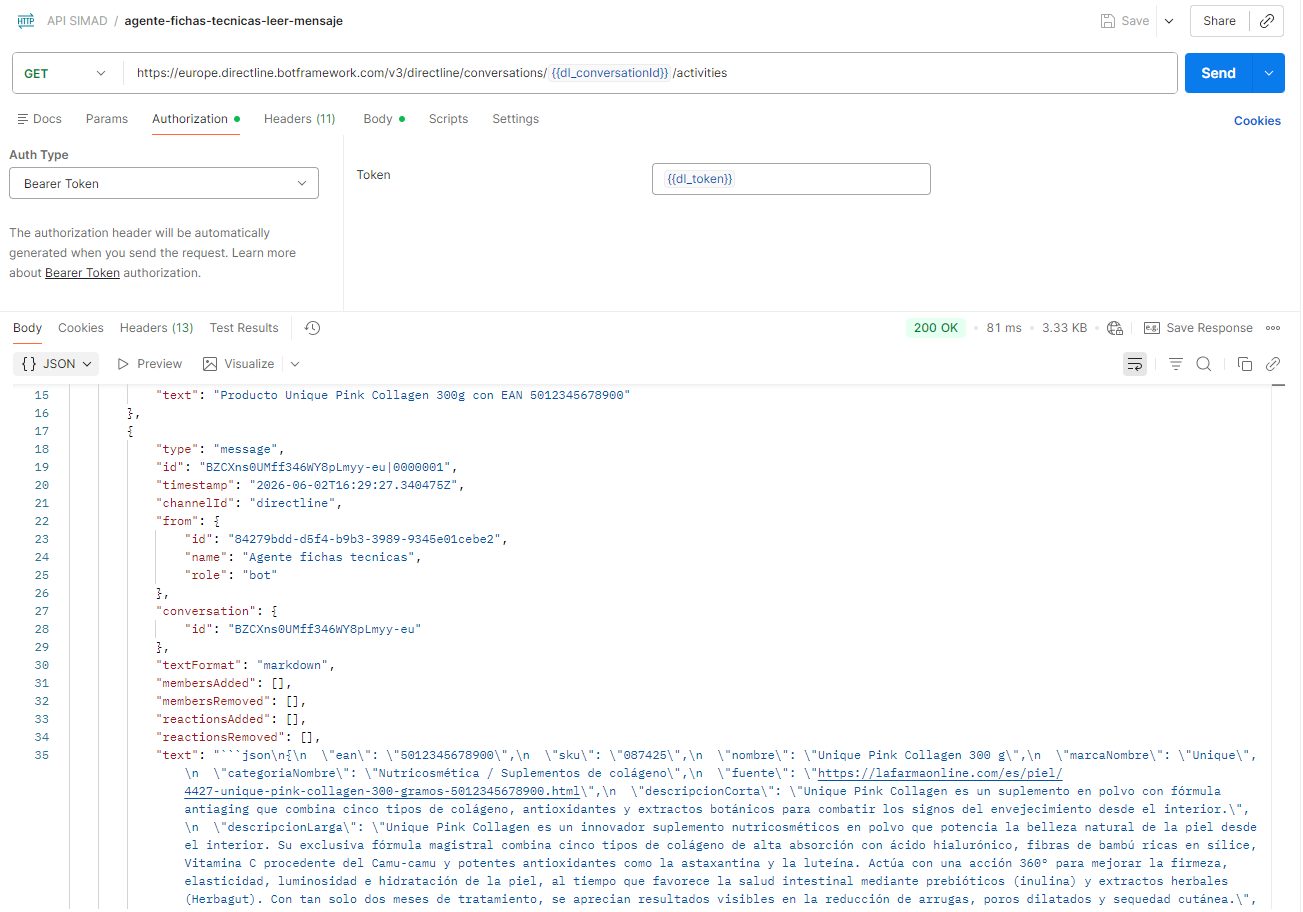Screen dimensions: 1303x912
Task: Click the Cookies link at right
Action: click(x=1257, y=121)
